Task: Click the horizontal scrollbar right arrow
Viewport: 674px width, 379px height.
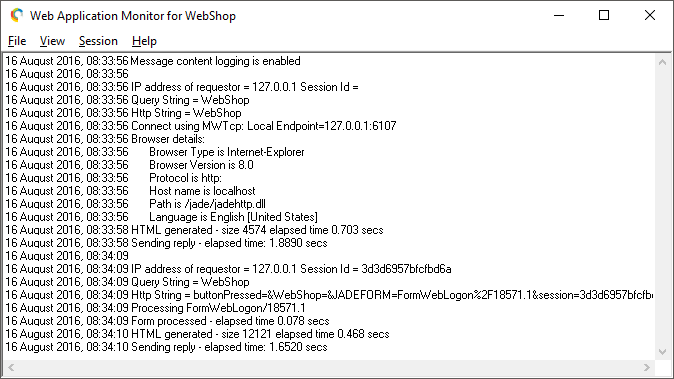Action: point(647,367)
